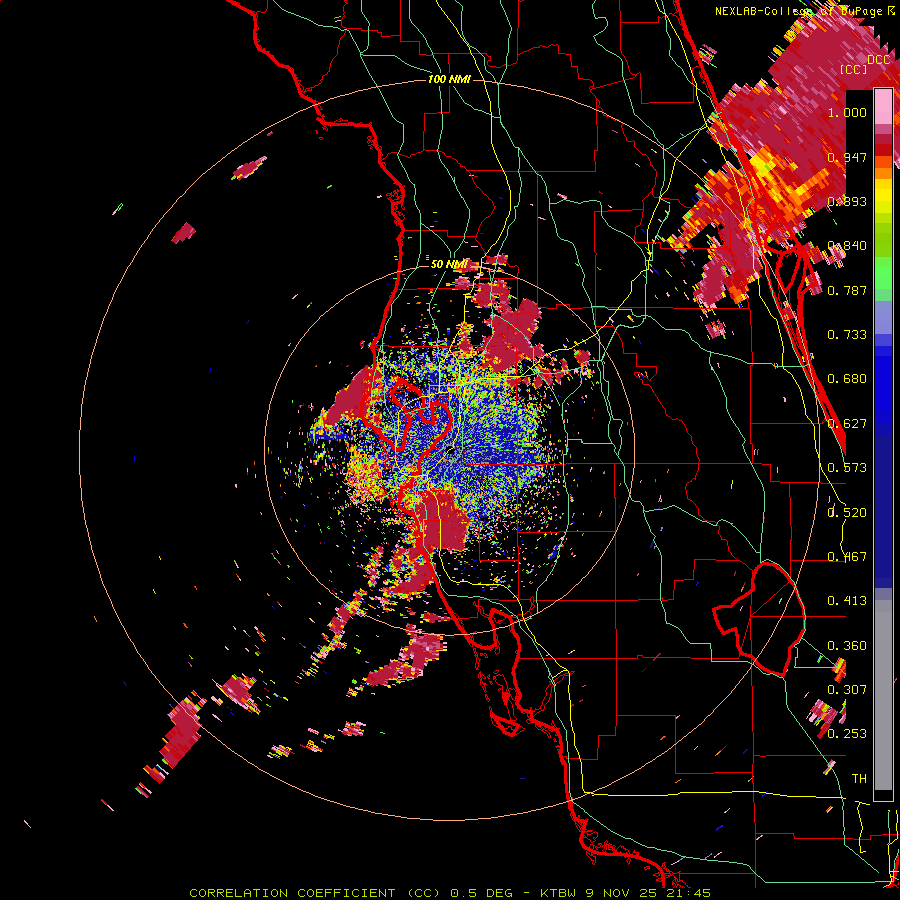Click the 9 NOV 25 date text

coord(623,893)
